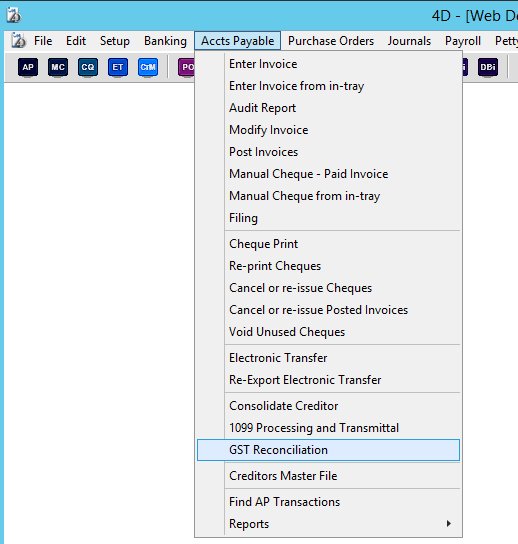The width and height of the screenshot is (518, 544).
Task: Open the Purchase Orders menu
Action: pos(331,41)
